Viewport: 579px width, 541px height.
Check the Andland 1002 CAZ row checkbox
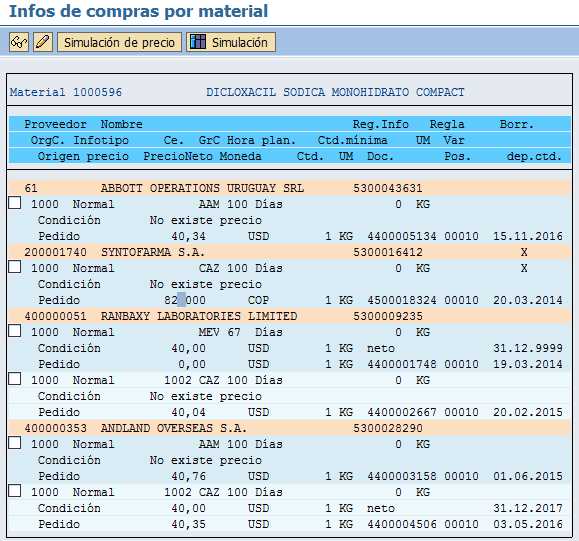click(15, 490)
